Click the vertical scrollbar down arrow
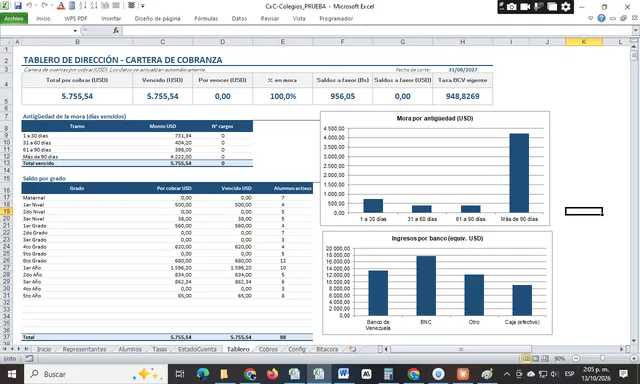 pos(634,341)
